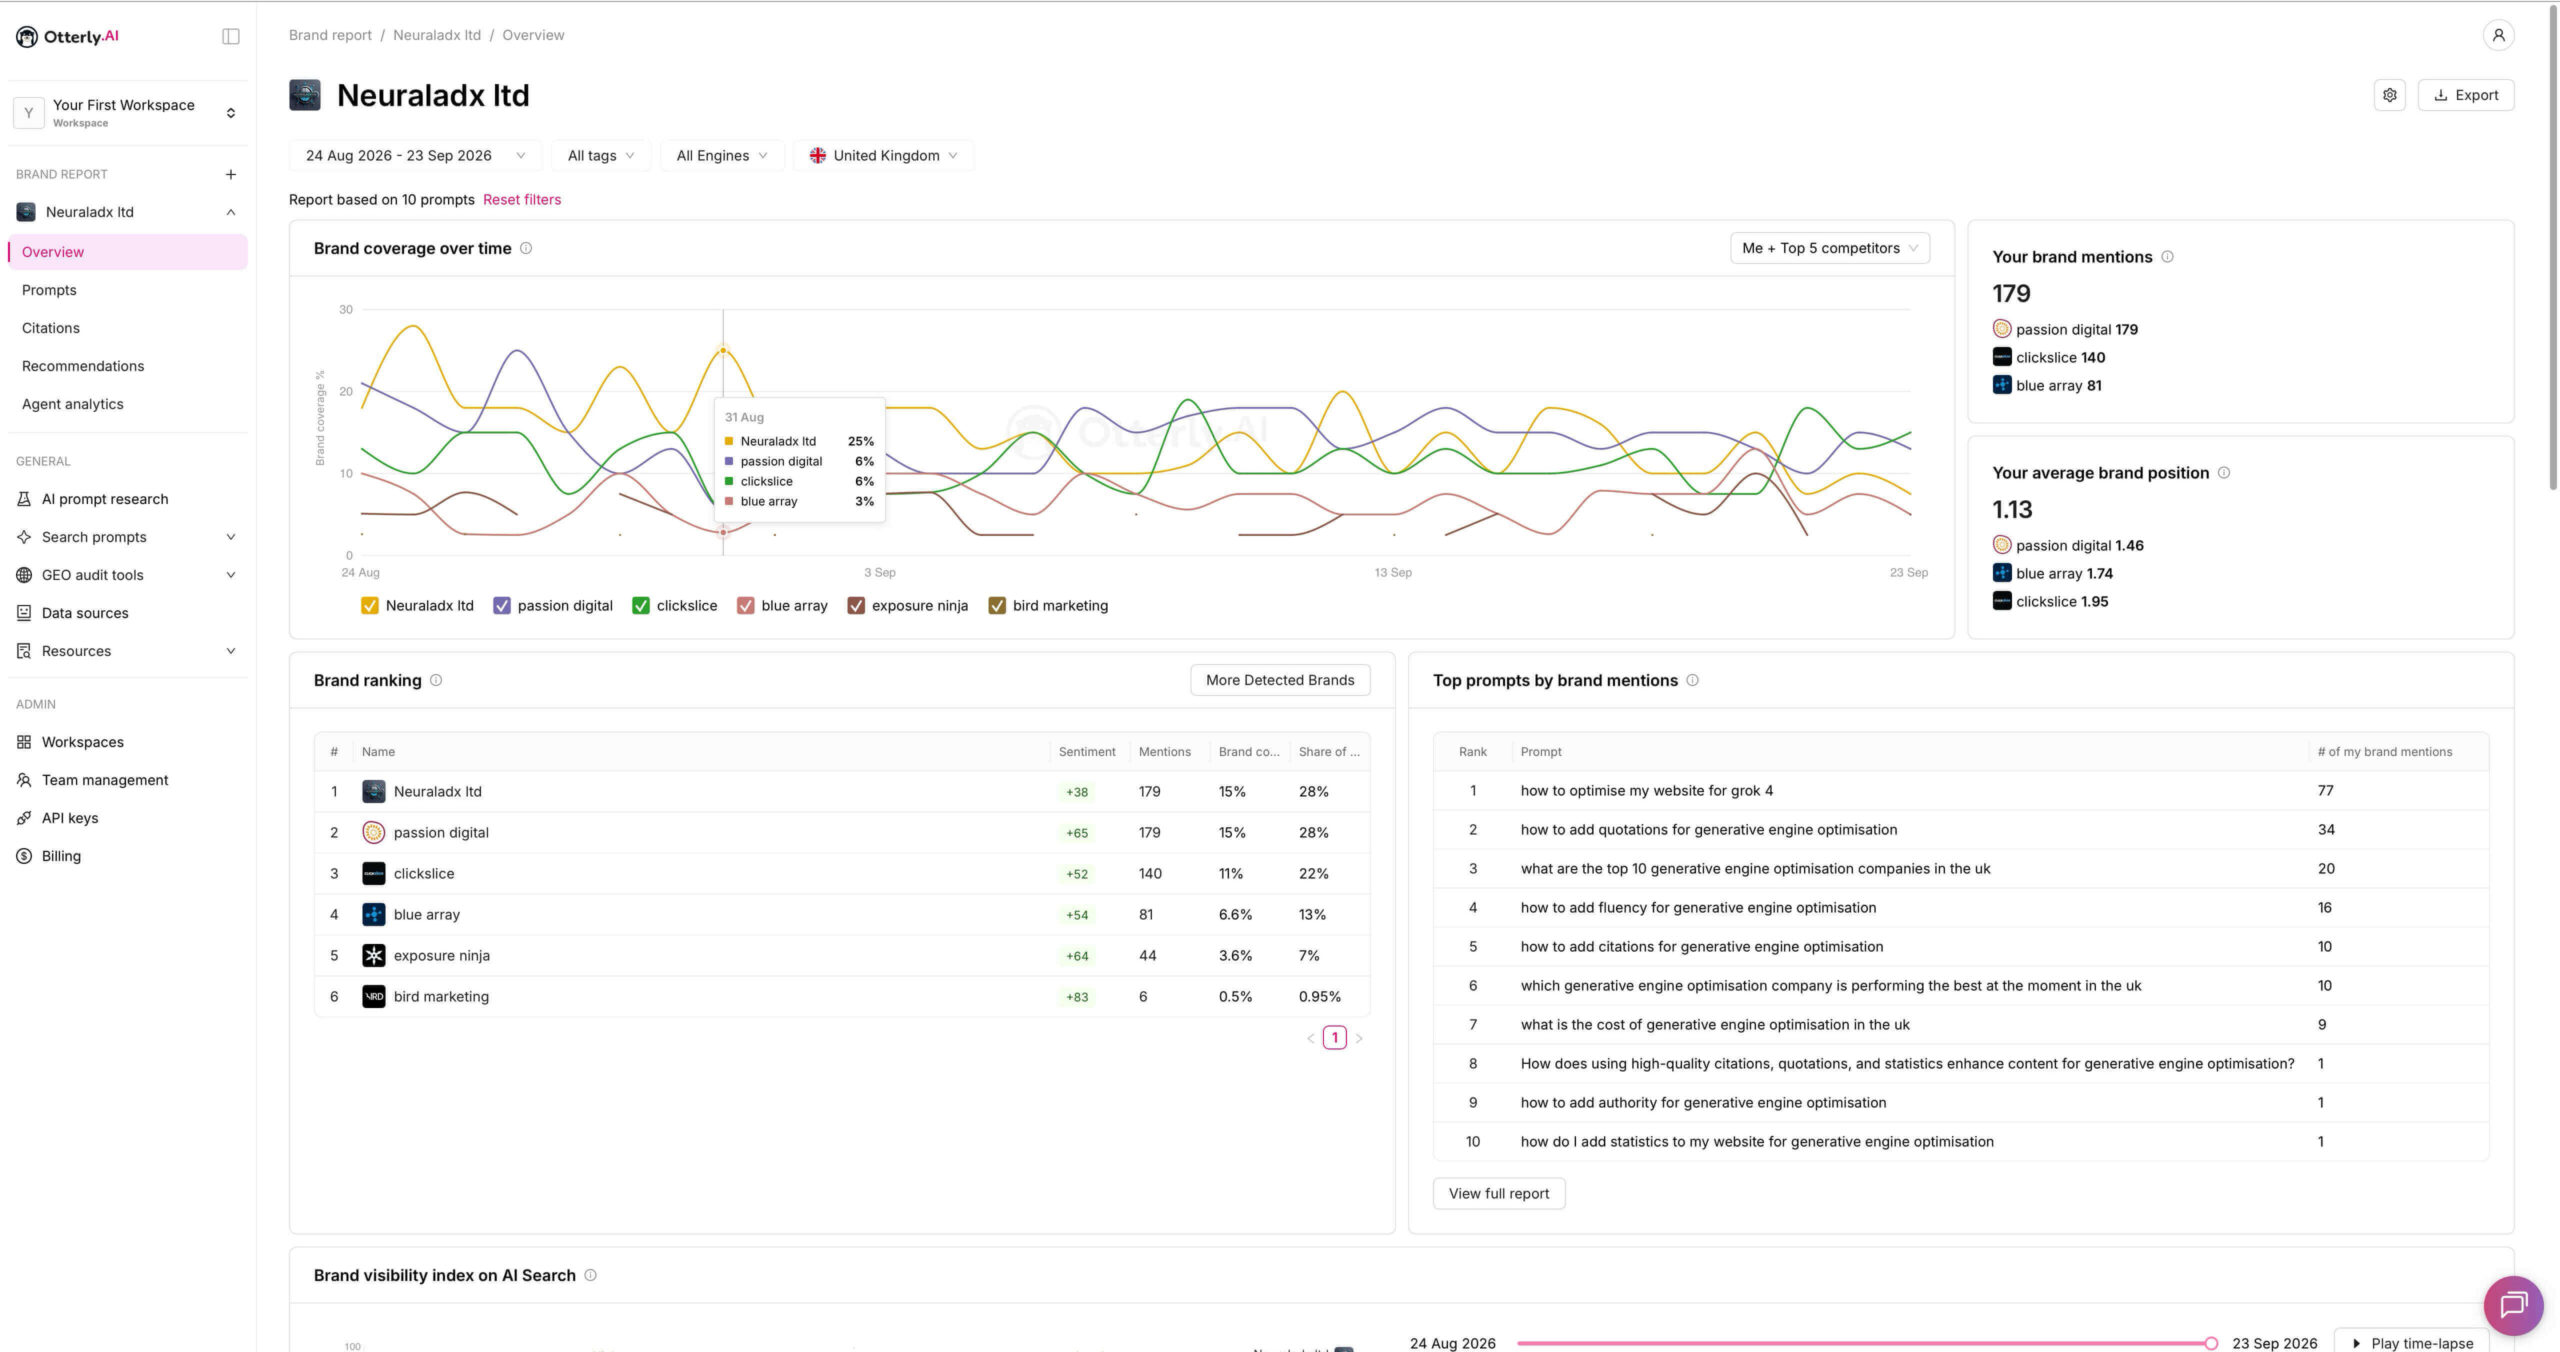
Task: Click the time-lapse slider handle
Action: (x=2210, y=1343)
